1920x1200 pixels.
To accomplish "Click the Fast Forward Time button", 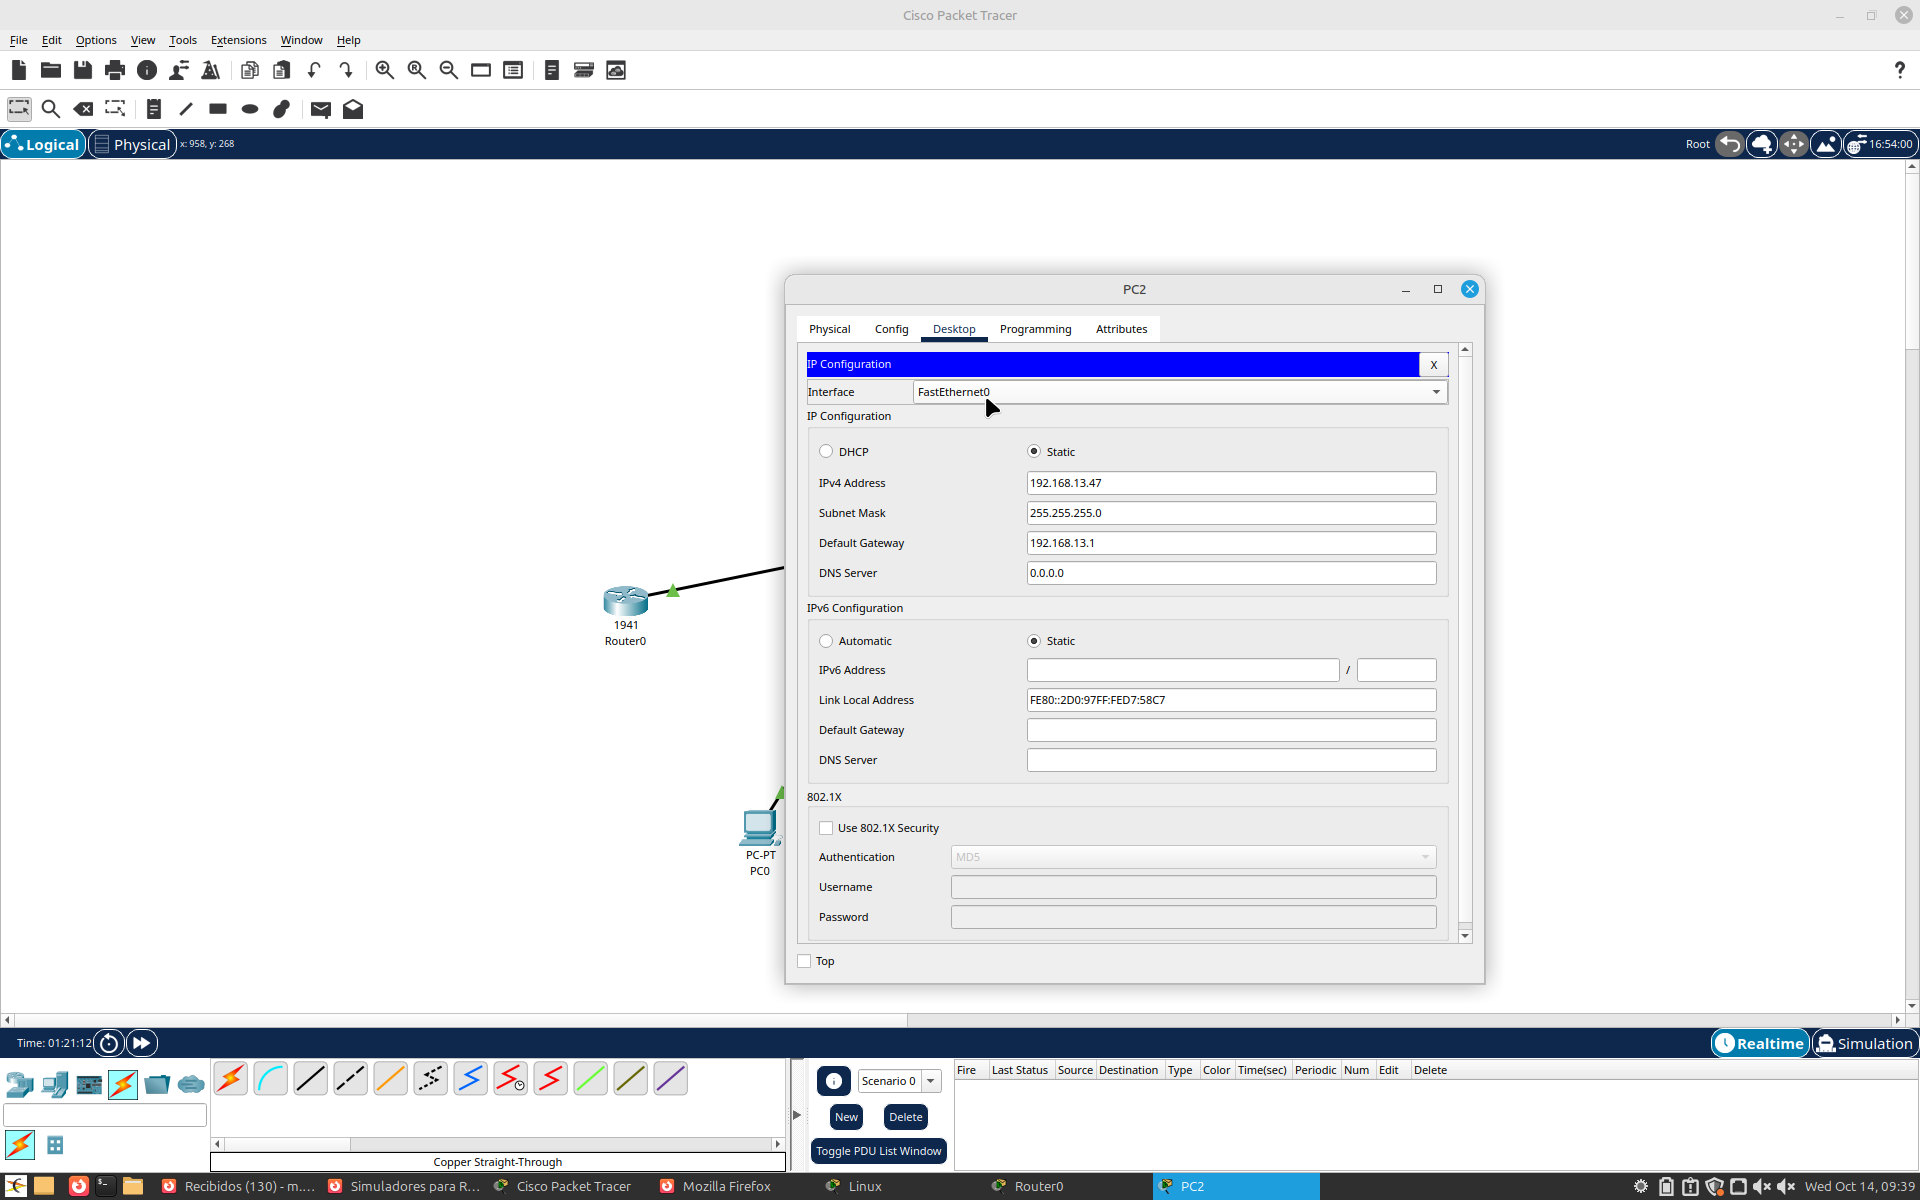I will [142, 1043].
